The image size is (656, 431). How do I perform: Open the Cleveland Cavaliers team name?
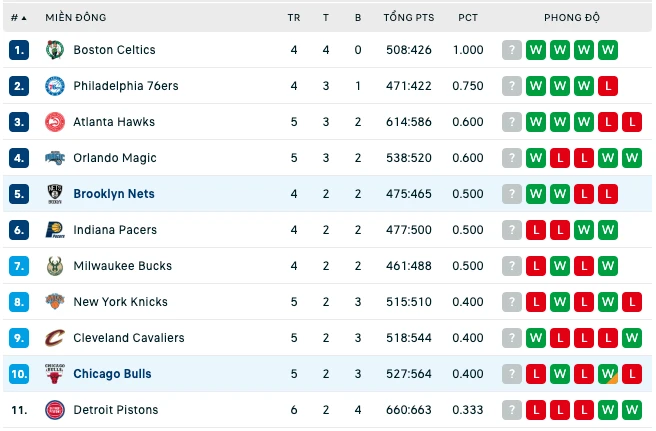pos(129,338)
